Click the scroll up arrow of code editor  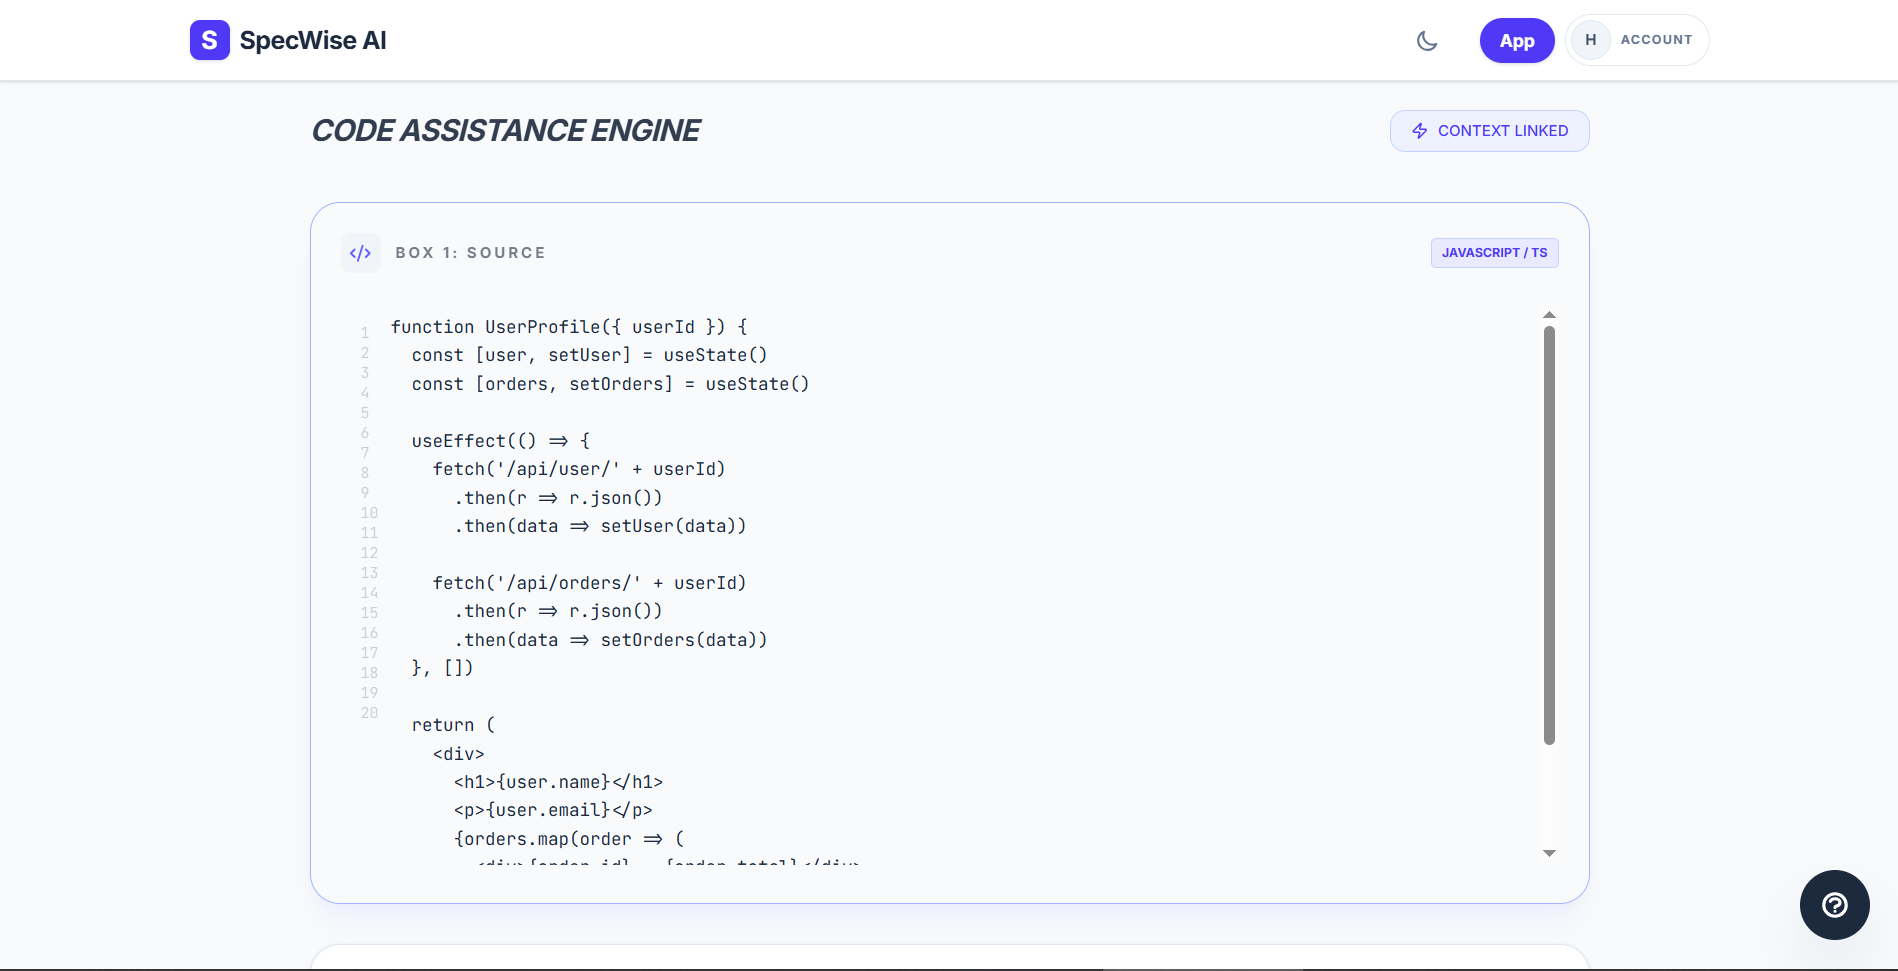pyautogui.click(x=1549, y=315)
